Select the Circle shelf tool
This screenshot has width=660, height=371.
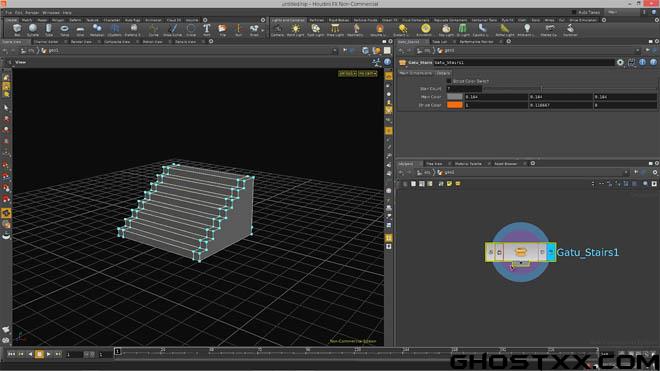point(191,29)
